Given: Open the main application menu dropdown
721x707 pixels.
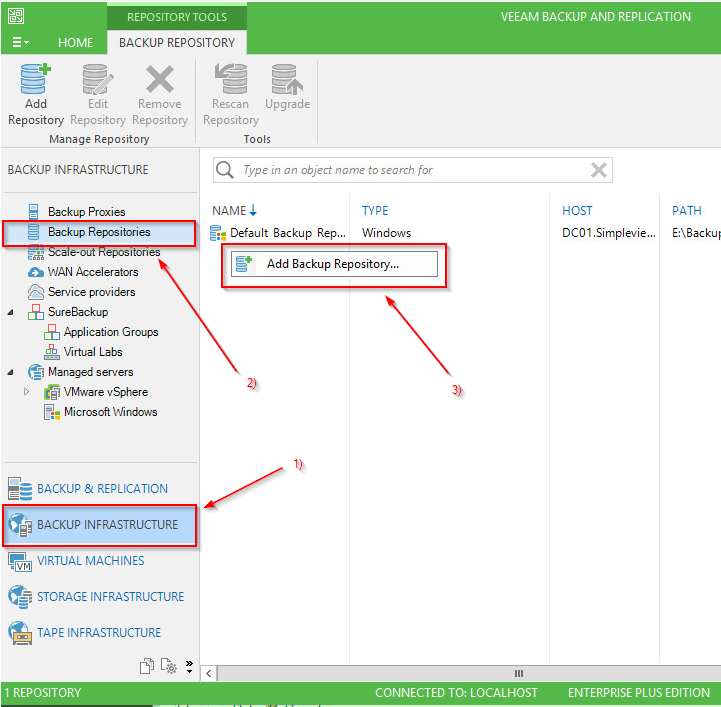Looking at the screenshot, I should coord(19,43).
